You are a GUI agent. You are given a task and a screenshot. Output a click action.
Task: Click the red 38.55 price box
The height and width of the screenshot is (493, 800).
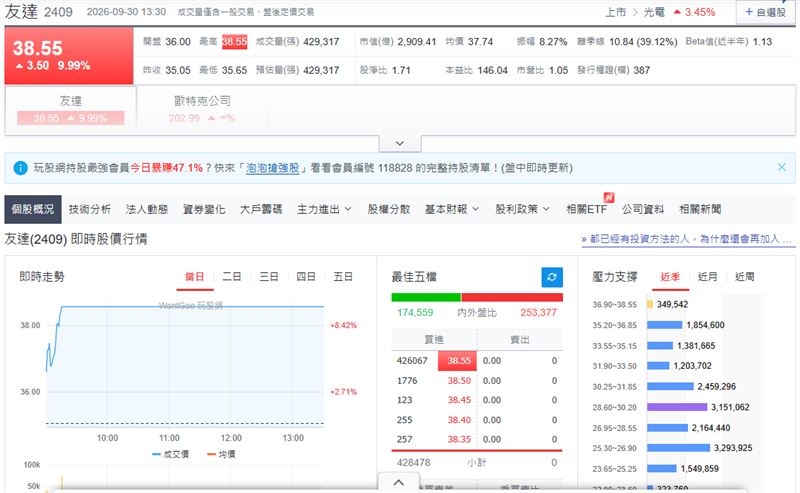pyautogui.click(x=69, y=56)
